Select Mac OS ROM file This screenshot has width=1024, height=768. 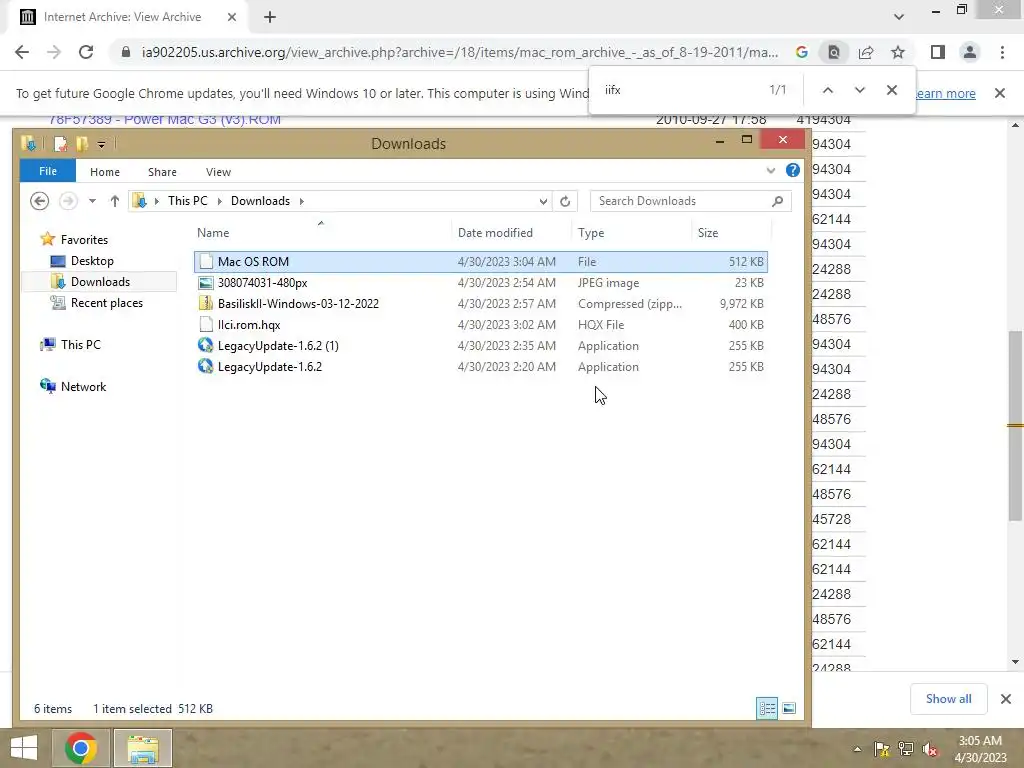(x=481, y=262)
